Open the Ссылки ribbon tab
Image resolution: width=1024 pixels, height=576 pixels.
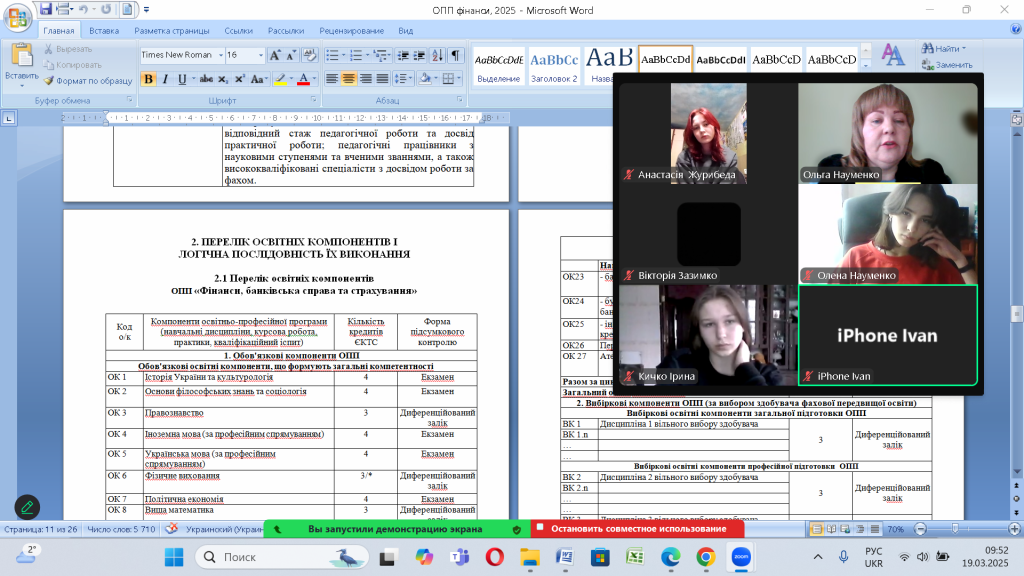tap(238, 31)
